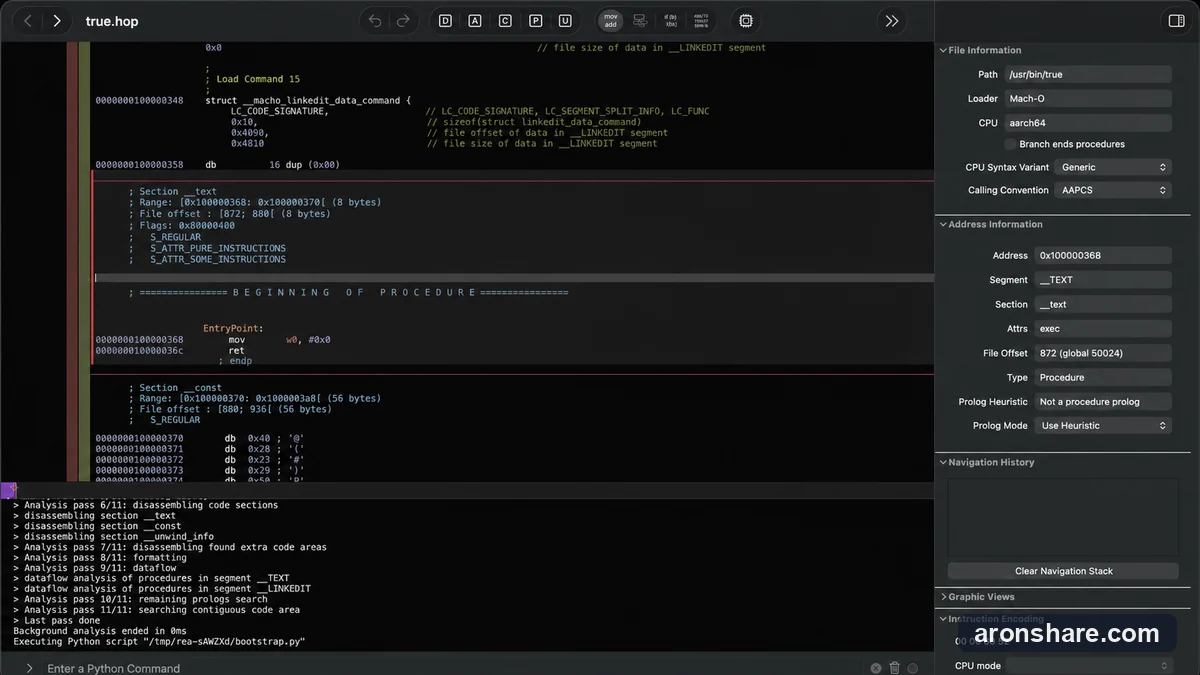Go back with the left navigation arrow
This screenshot has height=675, width=1200.
[x=27, y=21]
